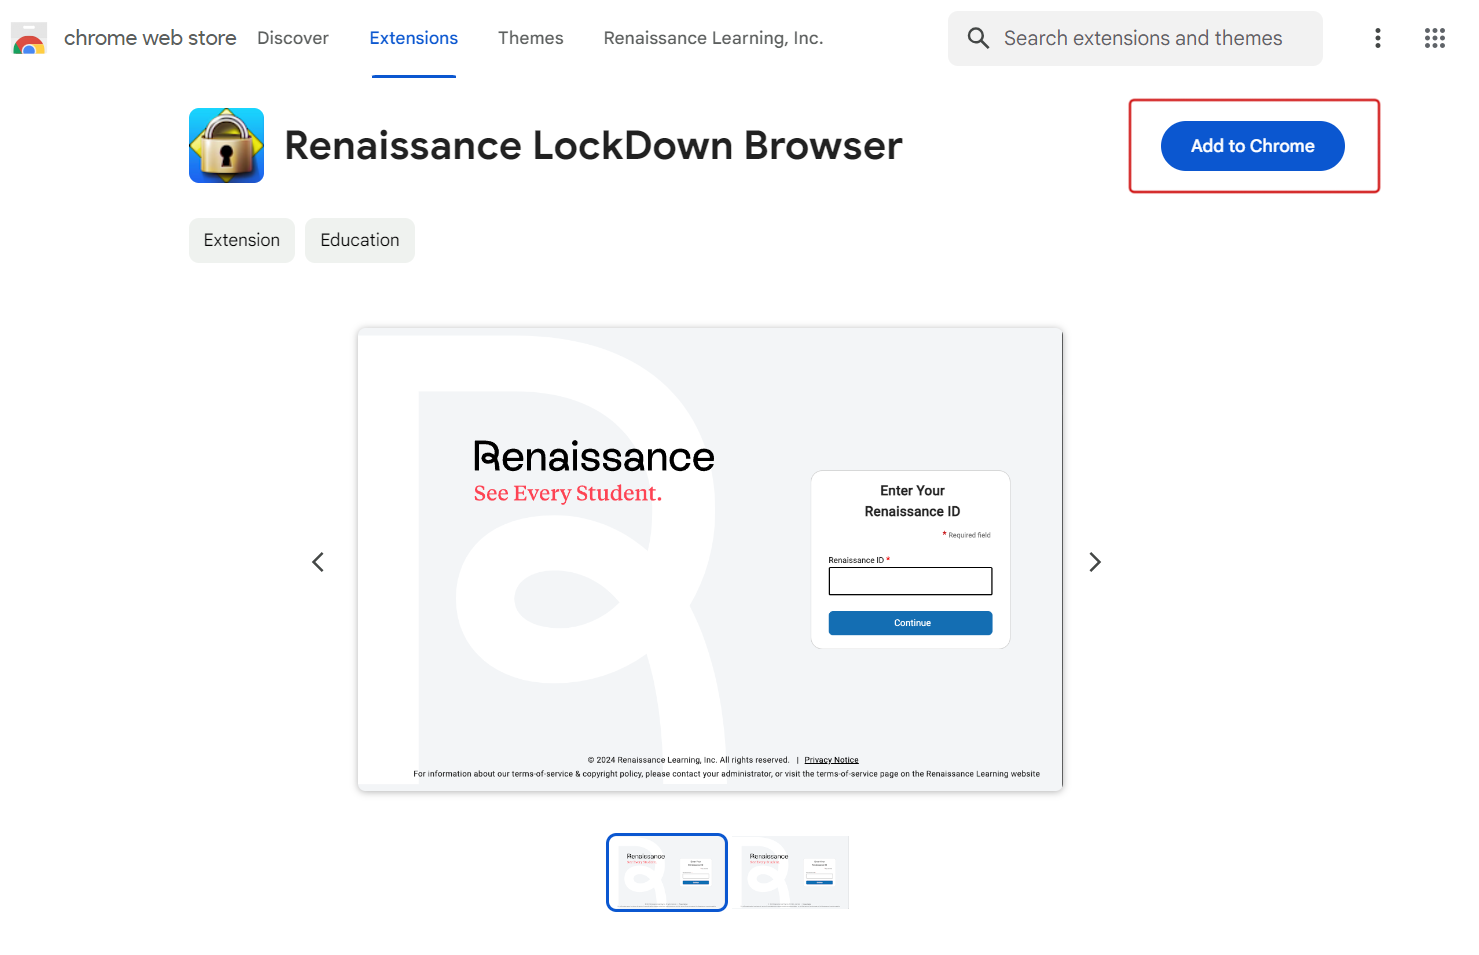The width and height of the screenshot is (1479, 955).
Task: Focus the Search extensions and themes field
Action: coord(1135,38)
